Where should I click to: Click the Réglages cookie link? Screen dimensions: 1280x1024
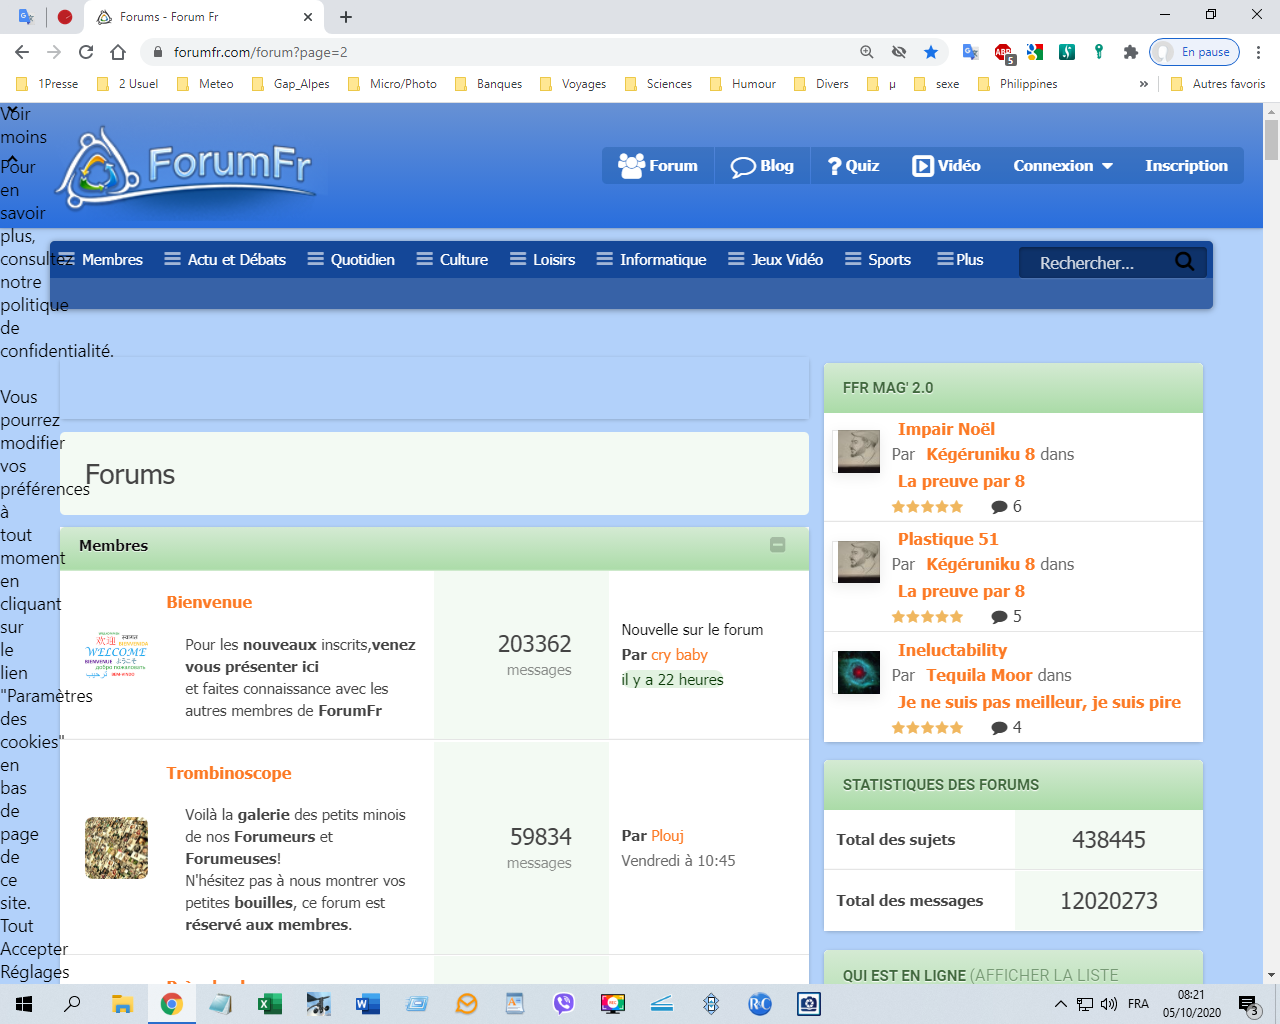35,972
